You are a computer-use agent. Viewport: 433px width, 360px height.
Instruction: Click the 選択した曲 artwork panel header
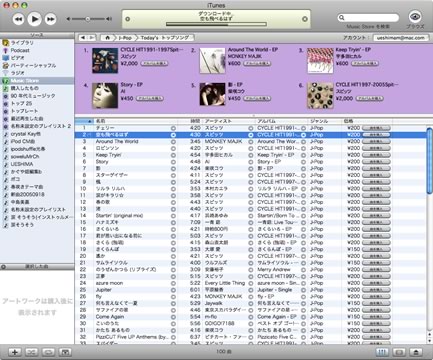point(37,267)
